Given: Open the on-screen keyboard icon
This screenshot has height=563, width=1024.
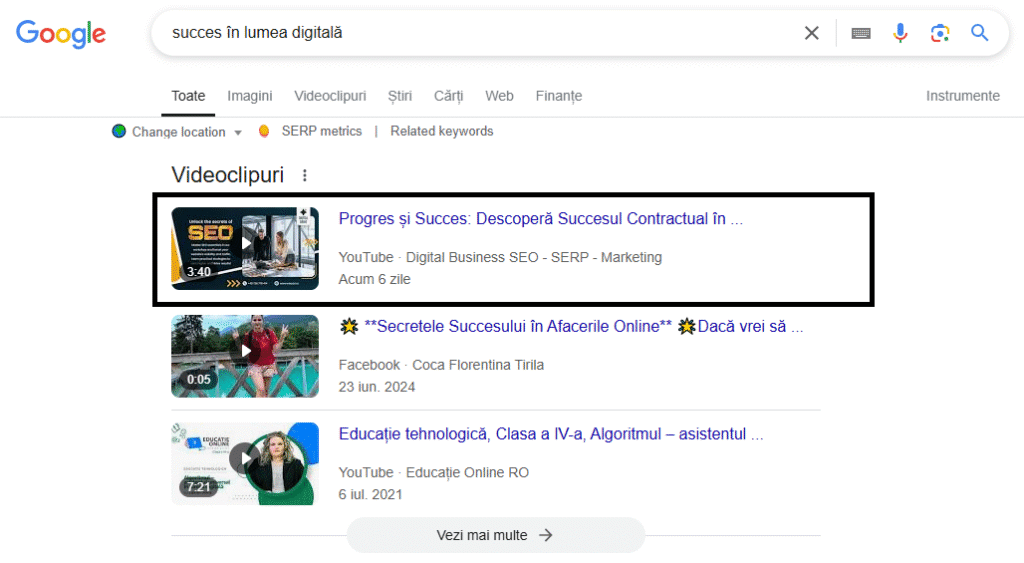Looking at the screenshot, I should click(861, 33).
